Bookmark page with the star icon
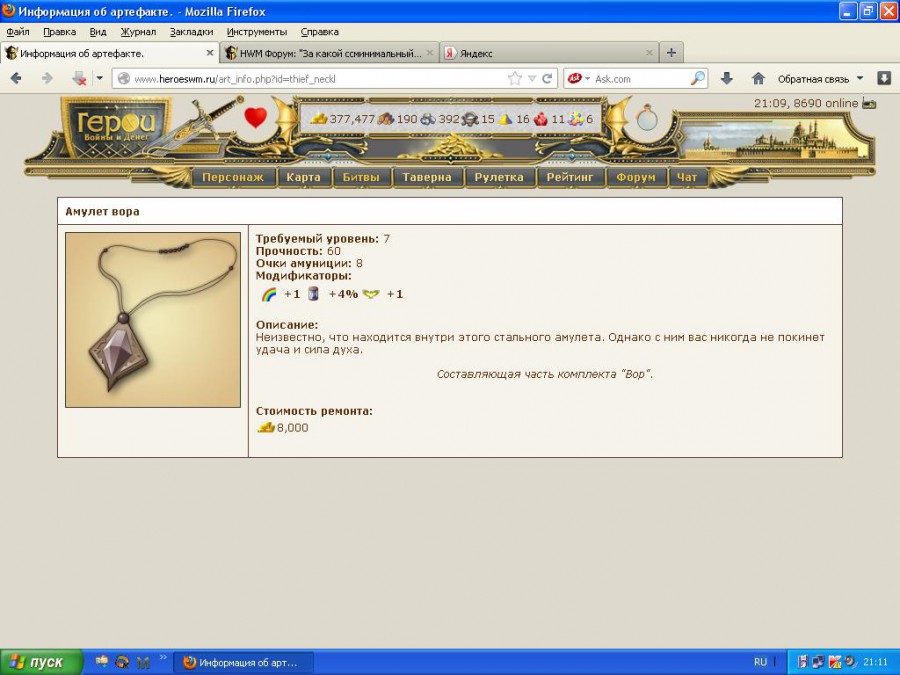 pos(515,78)
